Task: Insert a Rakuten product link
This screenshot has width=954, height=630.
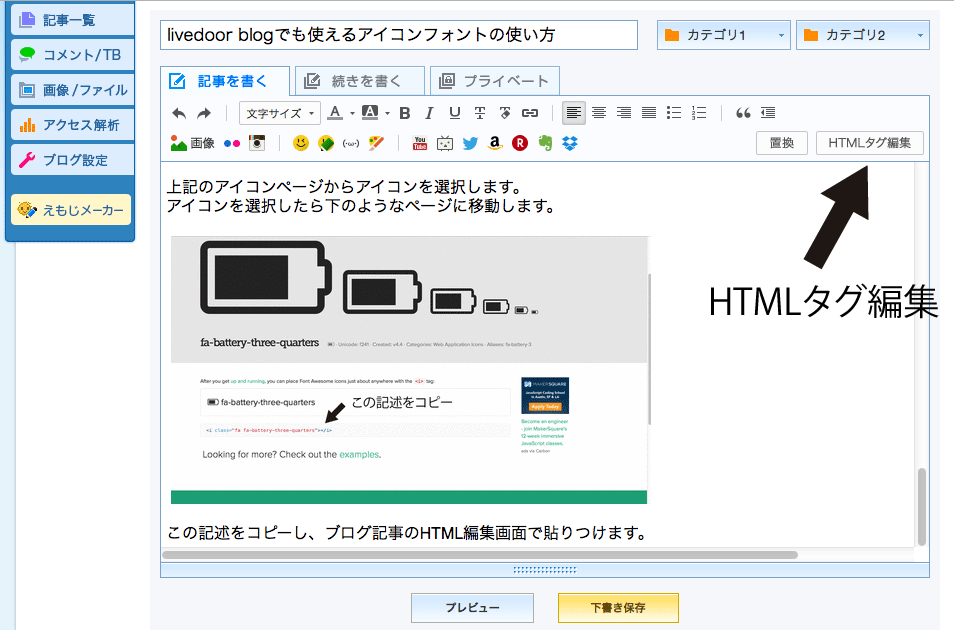Action: coord(520,144)
